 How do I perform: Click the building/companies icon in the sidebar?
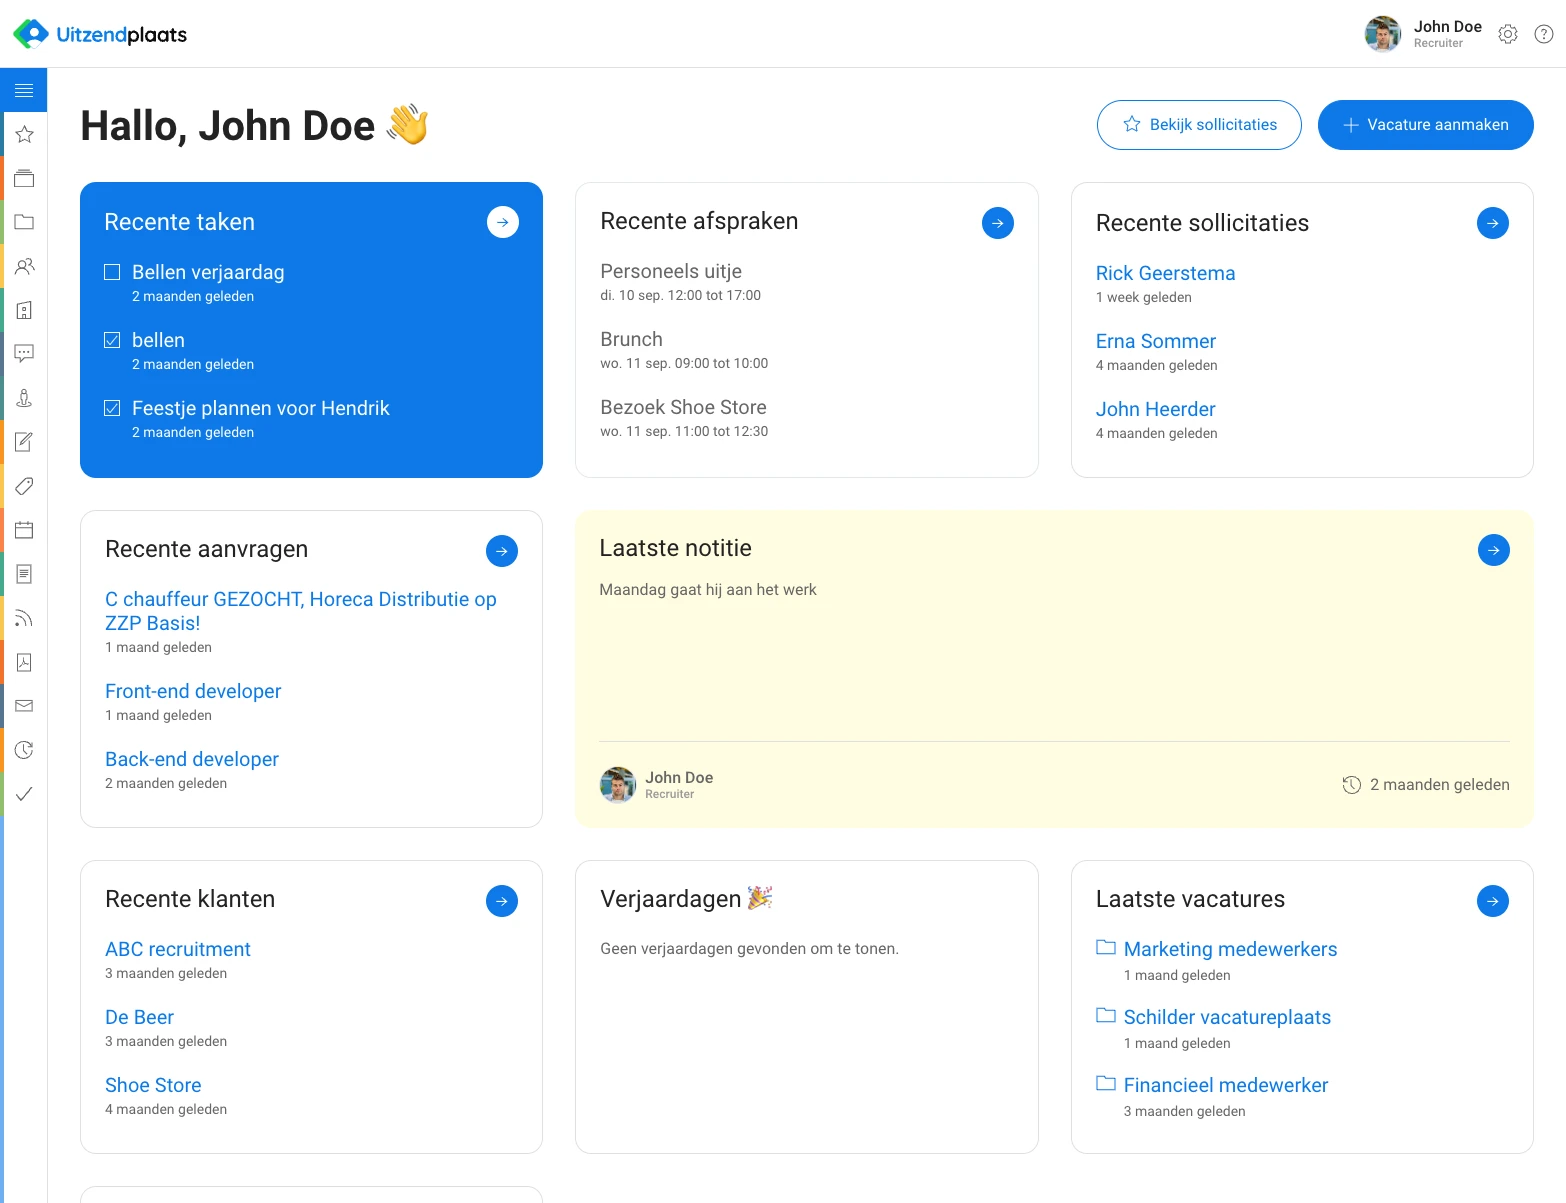[x=24, y=310]
